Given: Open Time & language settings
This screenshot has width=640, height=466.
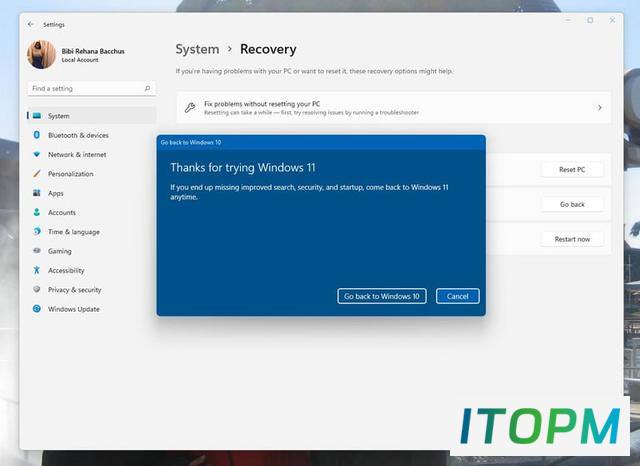Looking at the screenshot, I should [x=92, y=232].
